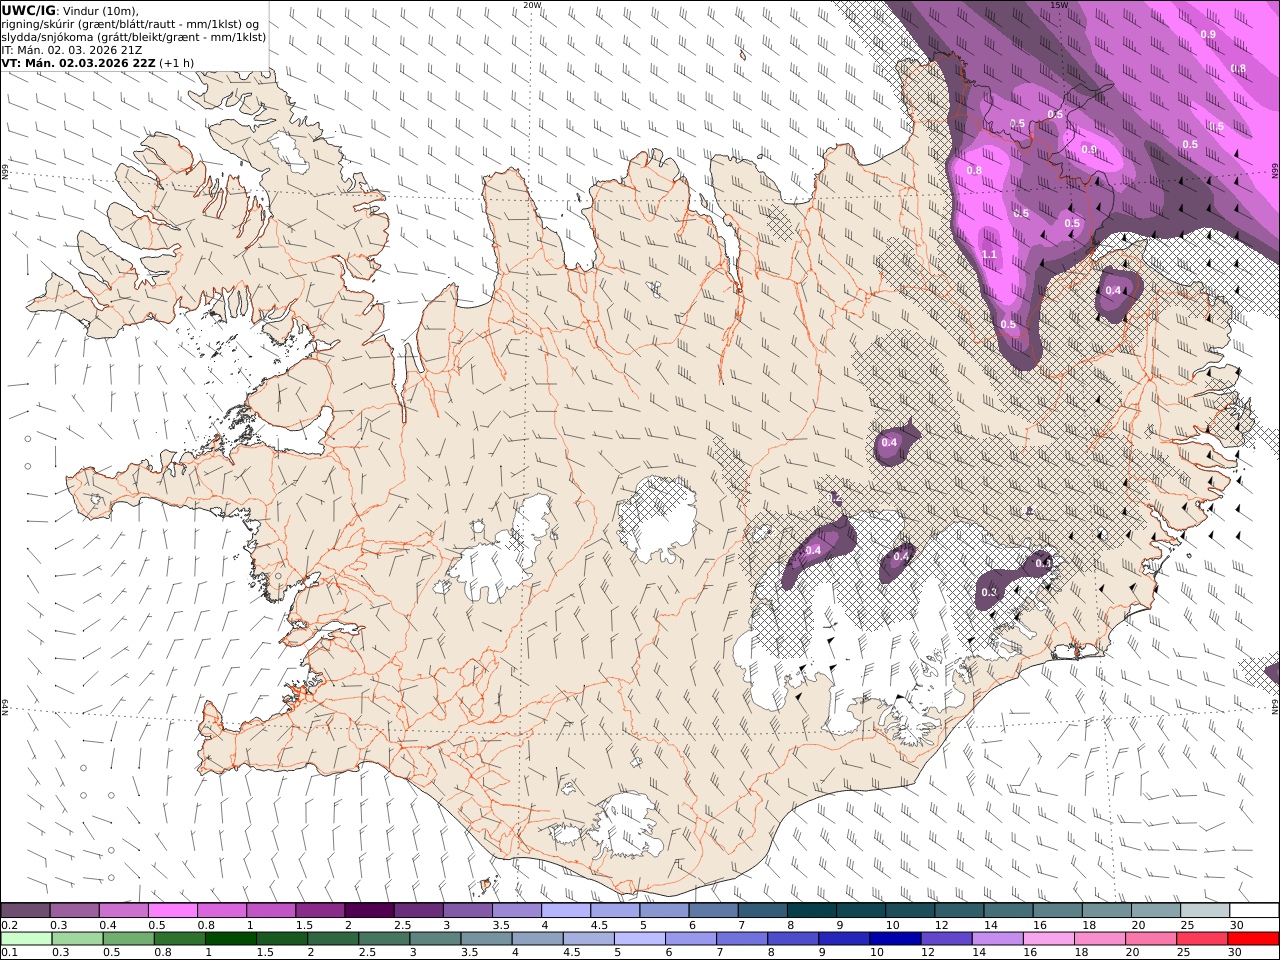
Task: Click purple swatch at 12 in lower legend
Action: (946, 938)
